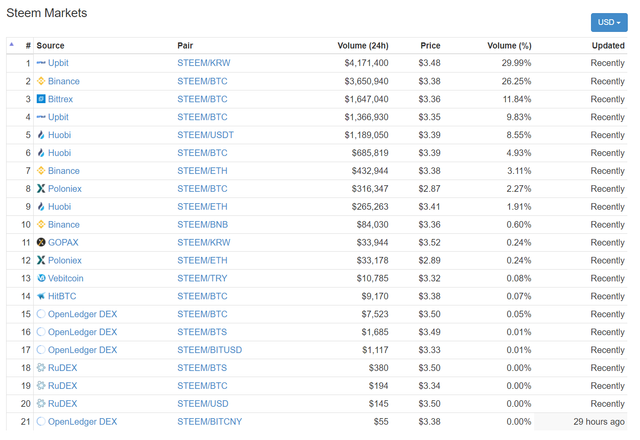640x440 pixels.
Task: Open the STEEM/BITUSD pair link
Action: pyautogui.click(x=209, y=350)
